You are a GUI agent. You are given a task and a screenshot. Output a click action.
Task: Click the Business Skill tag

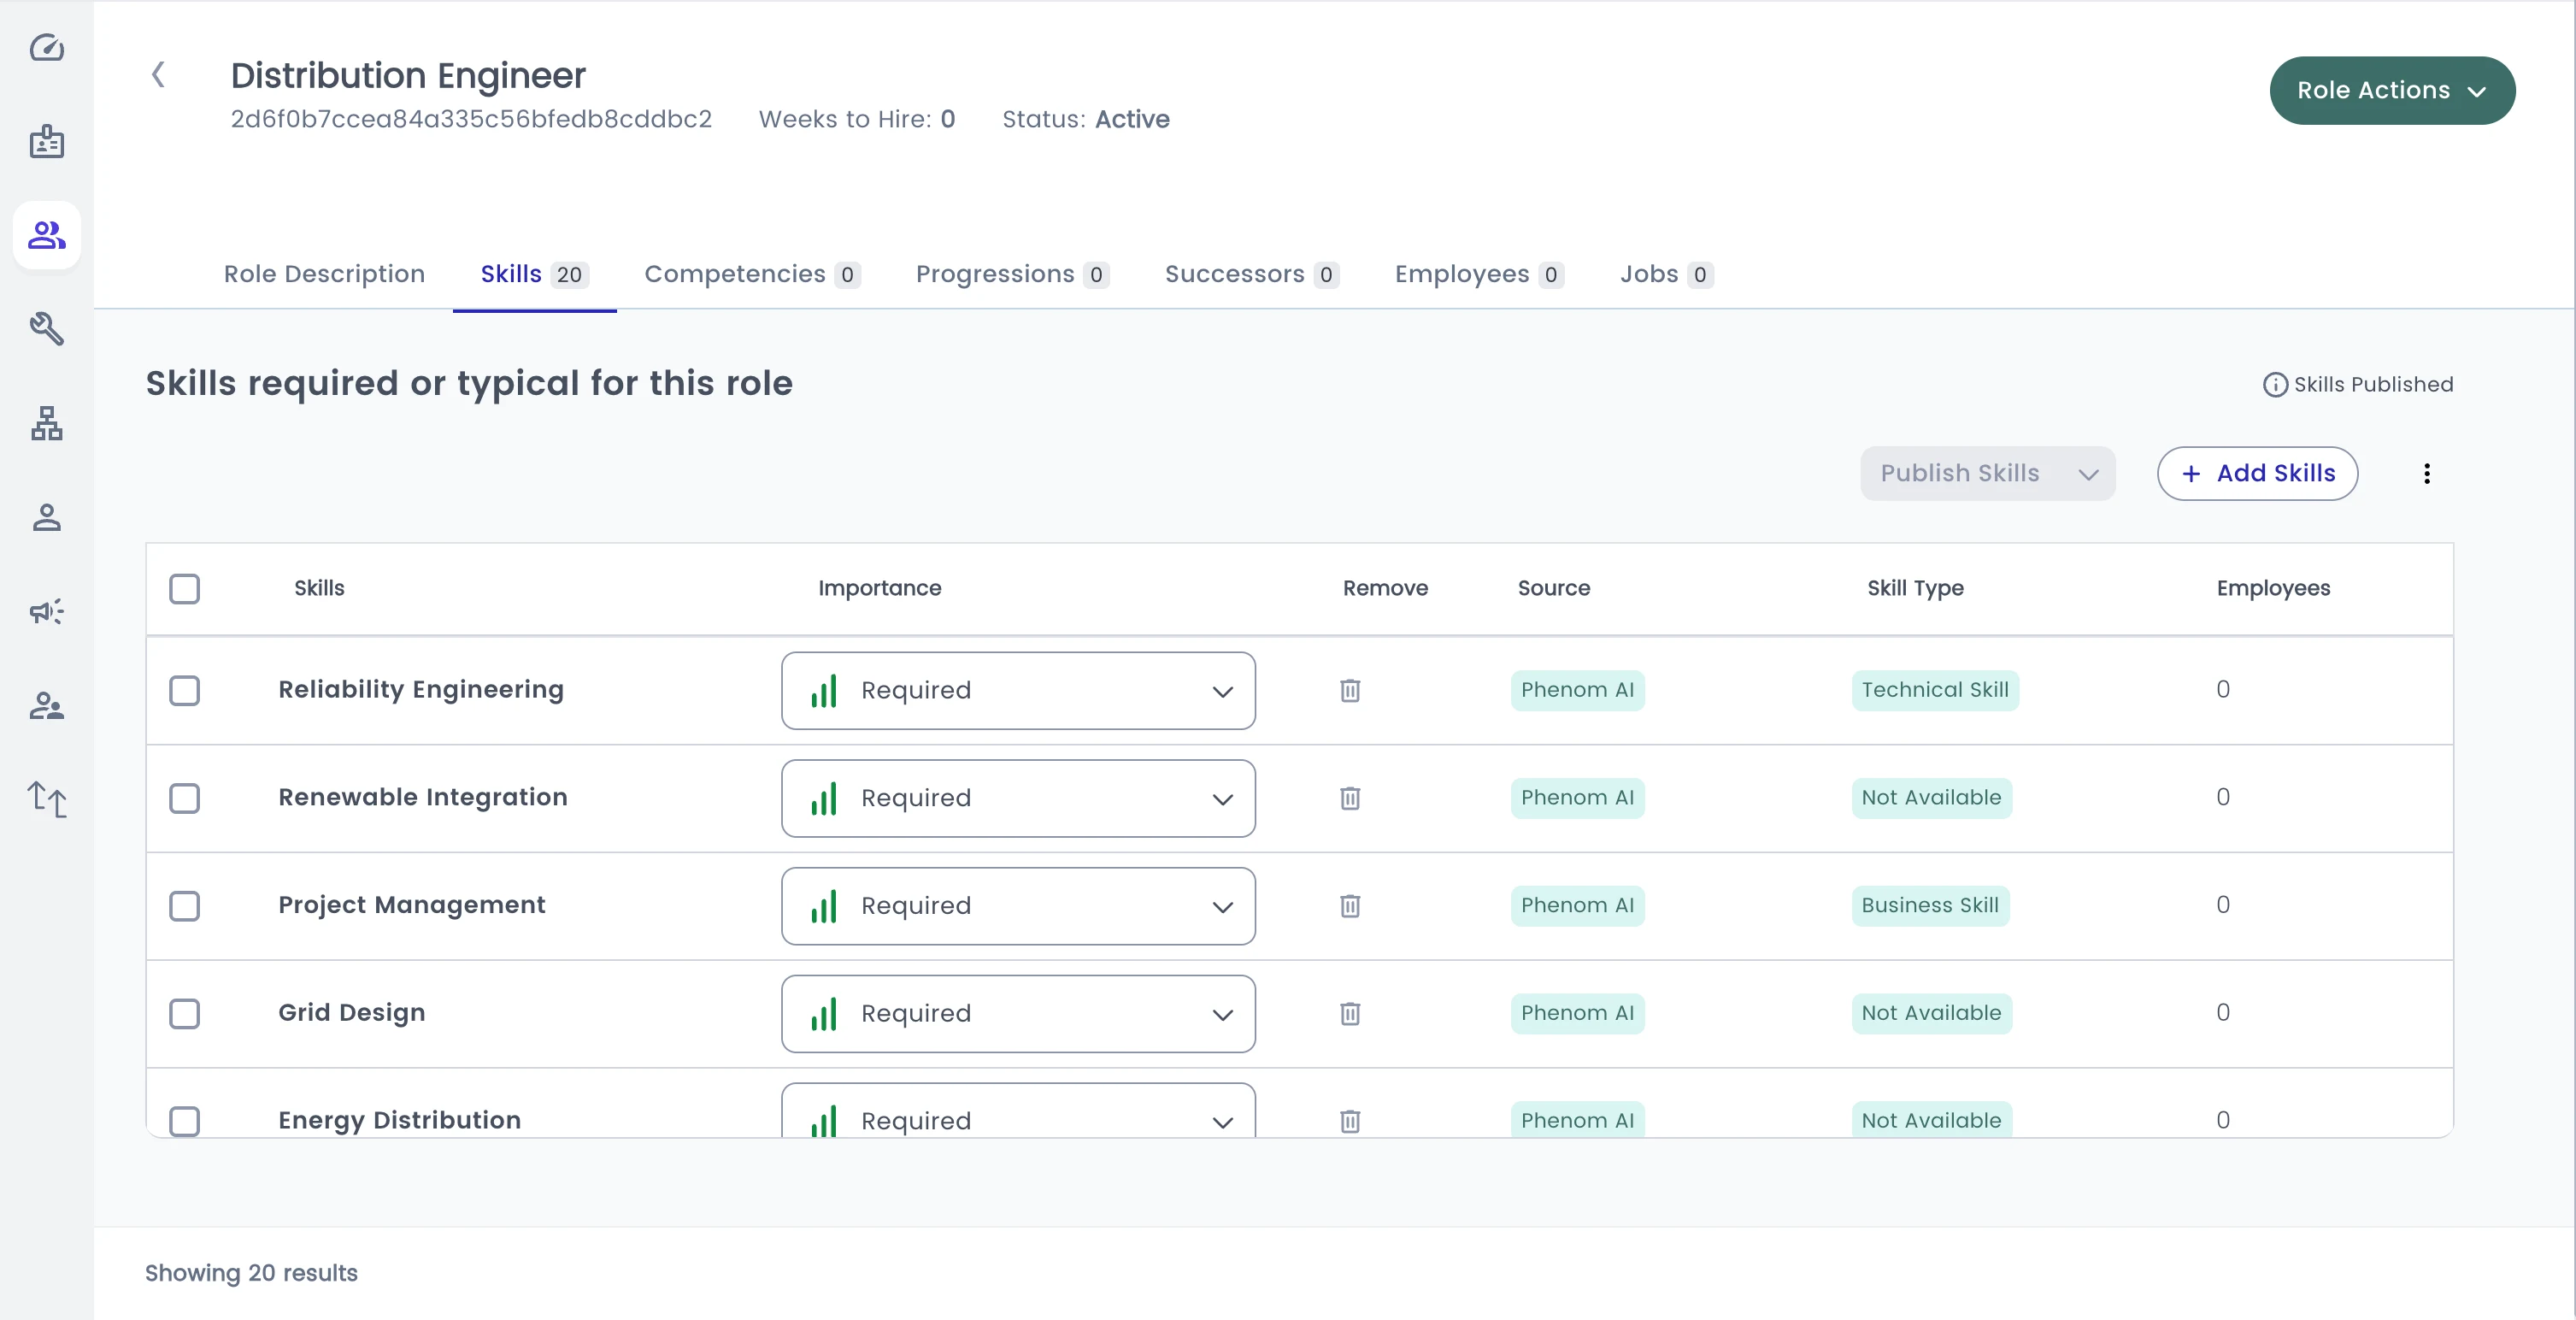(1929, 906)
